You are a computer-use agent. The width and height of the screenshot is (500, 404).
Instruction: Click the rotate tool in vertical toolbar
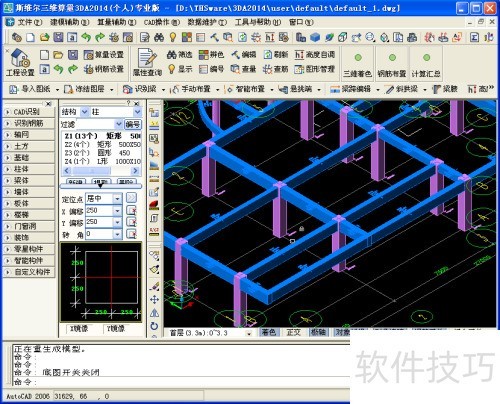click(x=154, y=326)
